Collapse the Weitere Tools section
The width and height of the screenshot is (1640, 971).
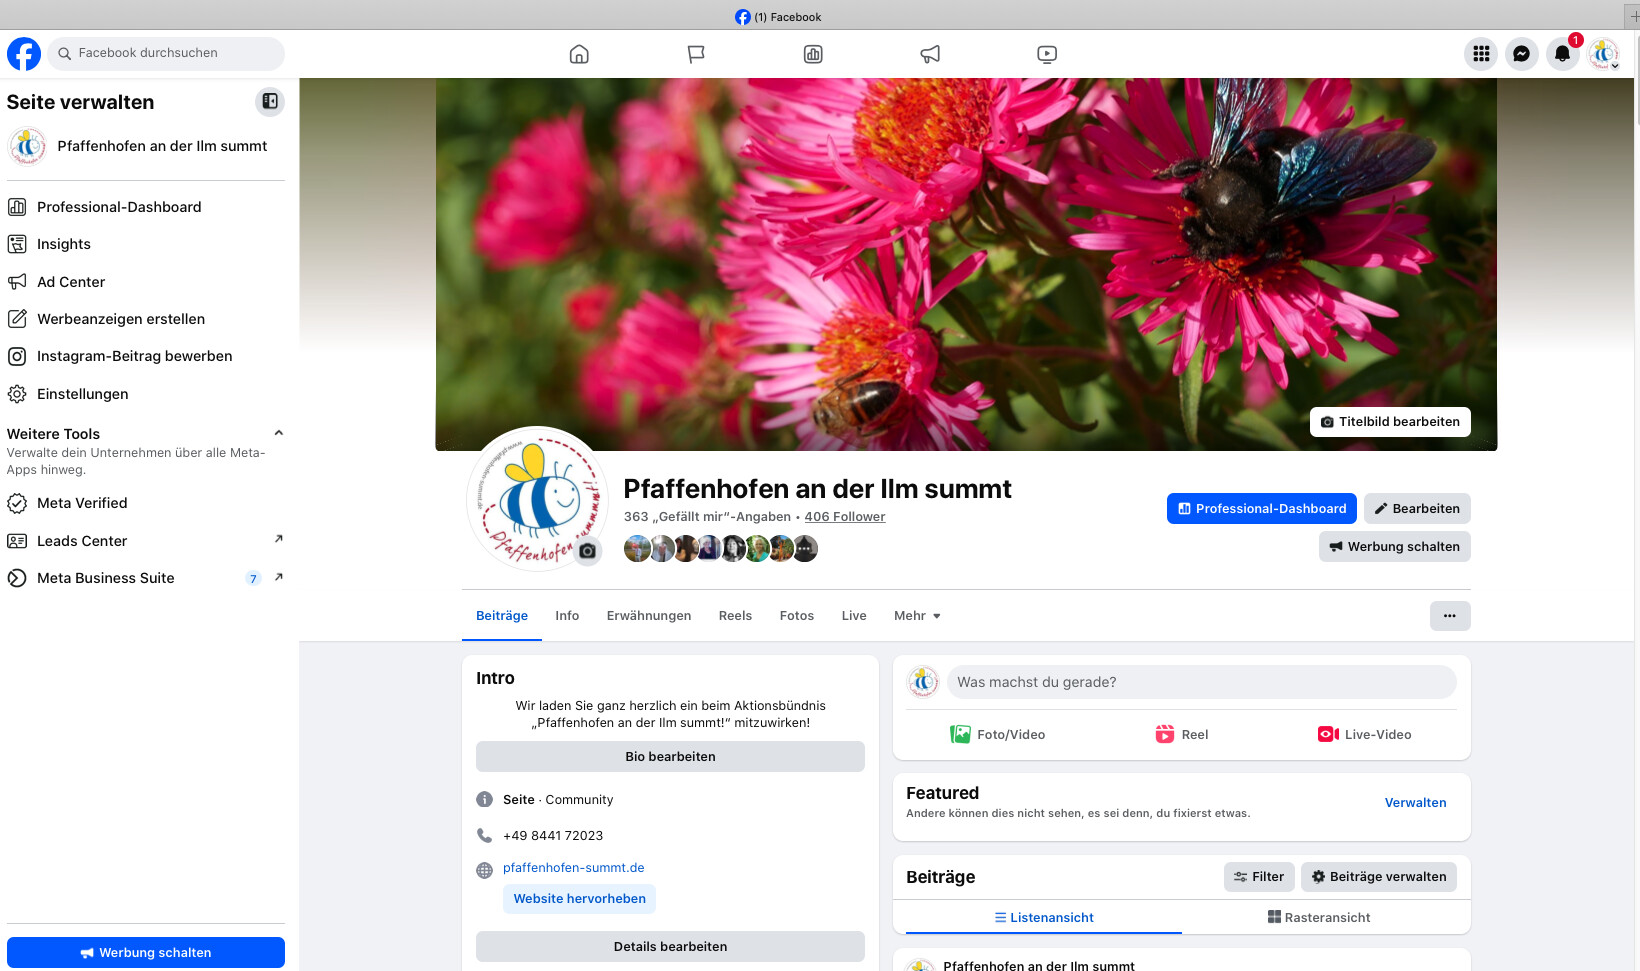[279, 433]
